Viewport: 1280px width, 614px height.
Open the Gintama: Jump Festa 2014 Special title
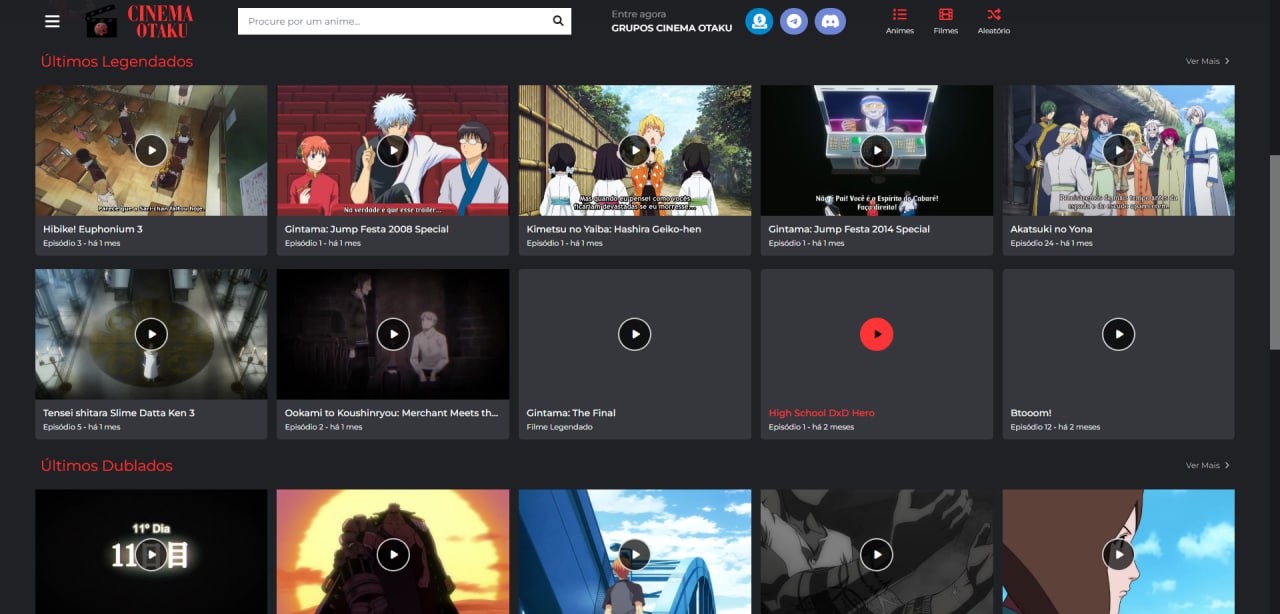point(849,229)
